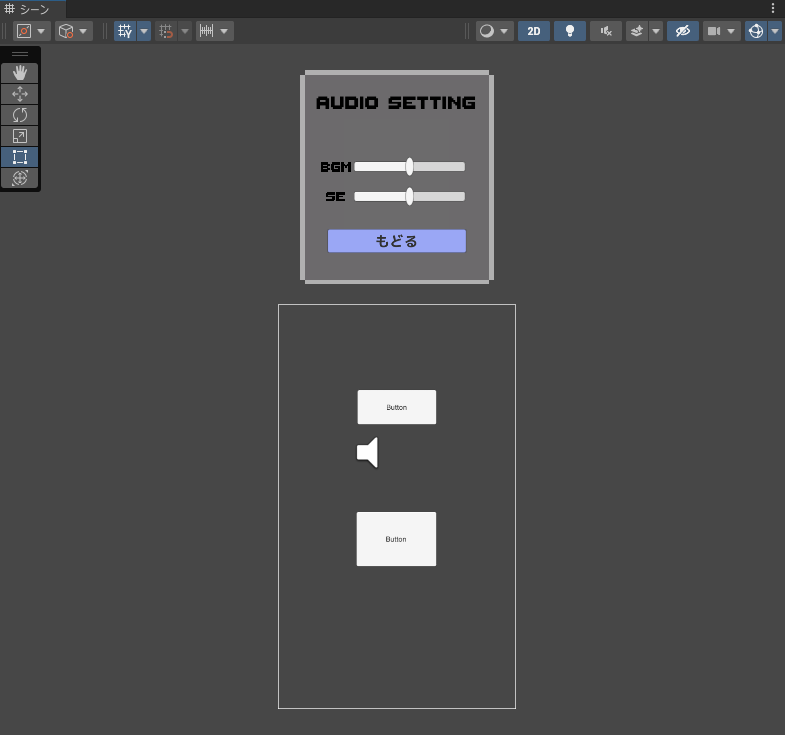Expand the tool handle position dropdown
Image resolution: width=785 pixels, height=735 pixels.
click(41, 31)
